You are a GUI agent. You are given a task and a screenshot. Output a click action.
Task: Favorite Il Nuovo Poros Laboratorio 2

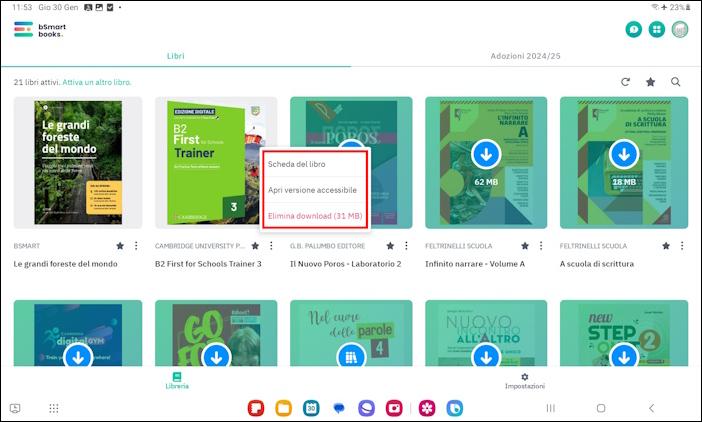point(390,246)
